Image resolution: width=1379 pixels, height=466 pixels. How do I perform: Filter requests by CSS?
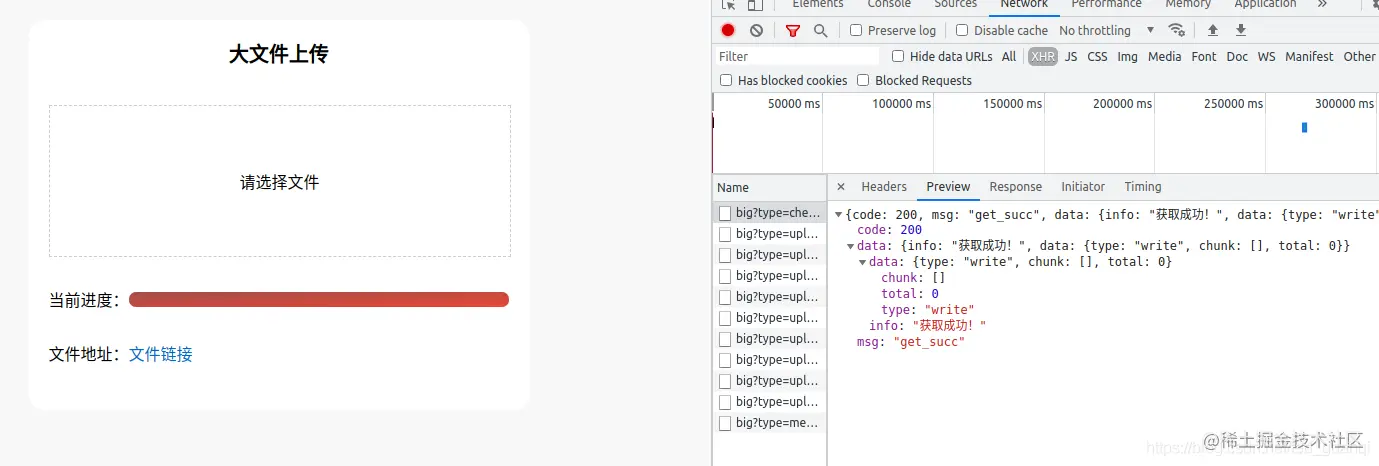click(1098, 57)
